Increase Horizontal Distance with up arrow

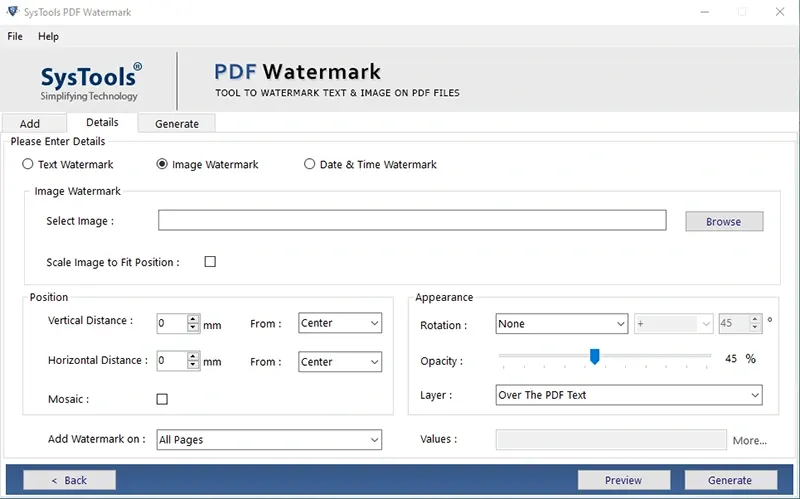[x=193, y=356]
